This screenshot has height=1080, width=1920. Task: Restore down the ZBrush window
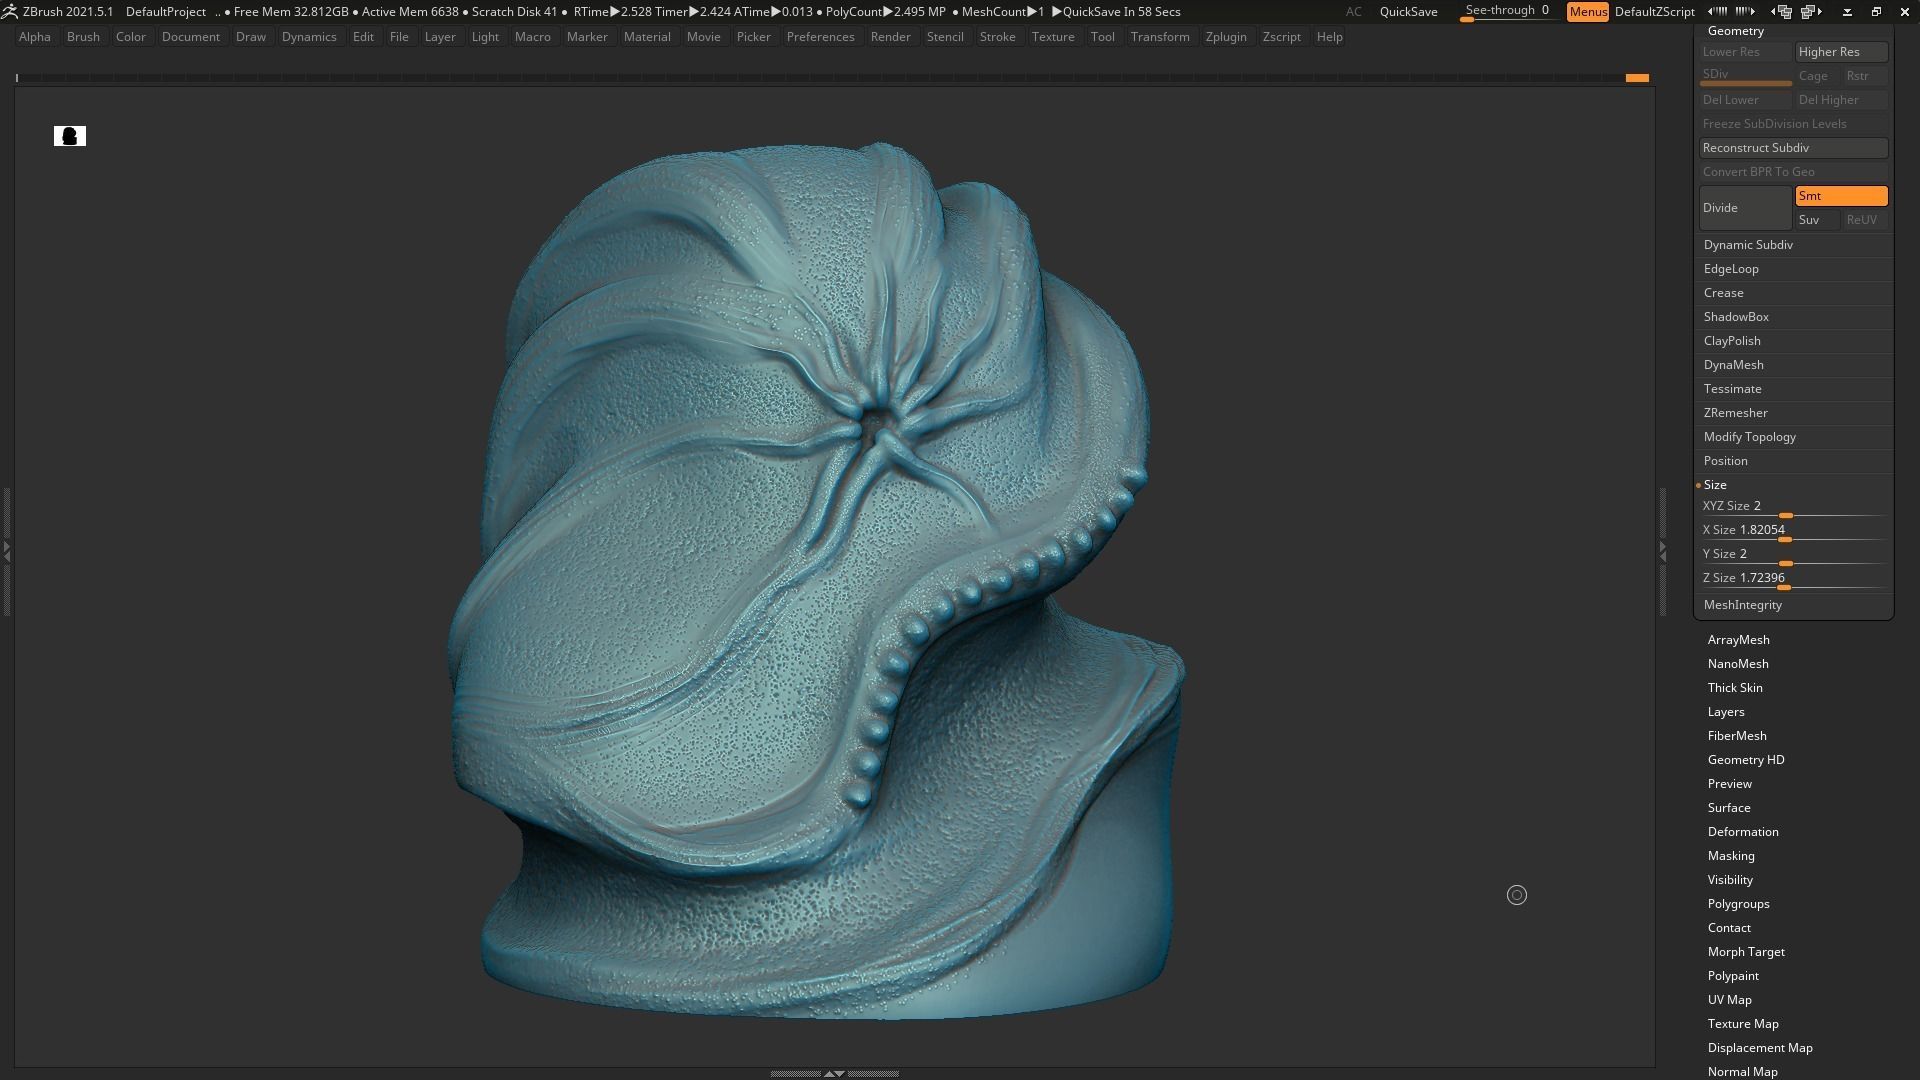[x=1876, y=11]
